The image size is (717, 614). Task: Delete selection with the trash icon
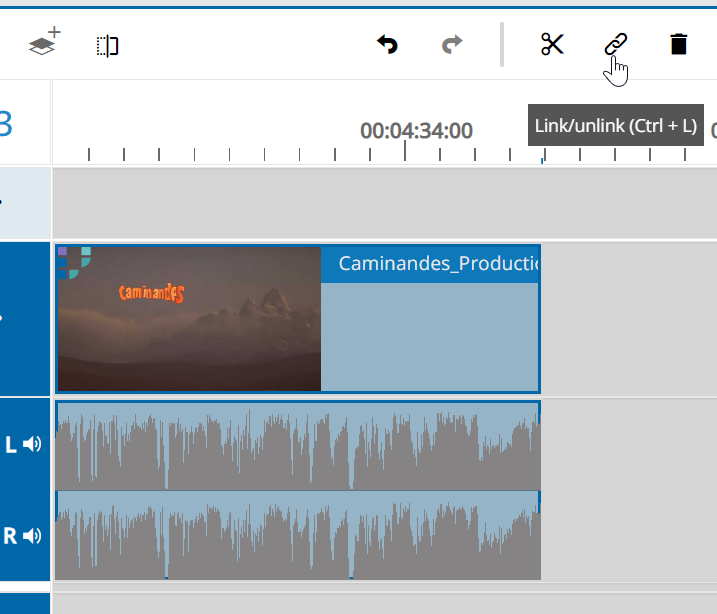click(678, 44)
